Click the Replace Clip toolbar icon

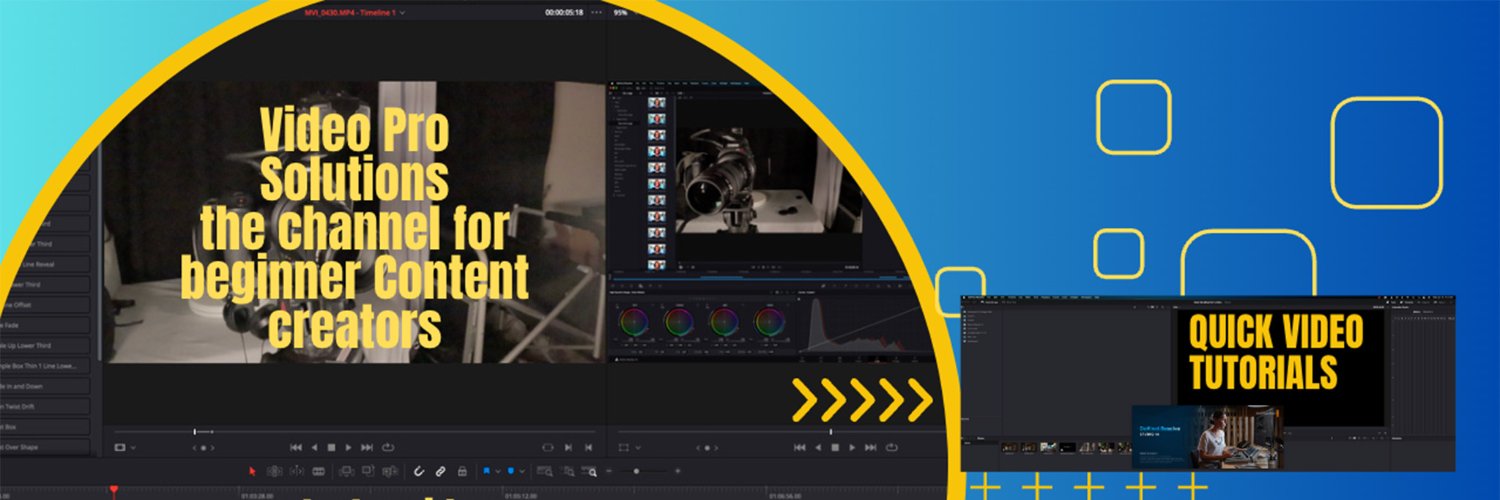[x=390, y=471]
